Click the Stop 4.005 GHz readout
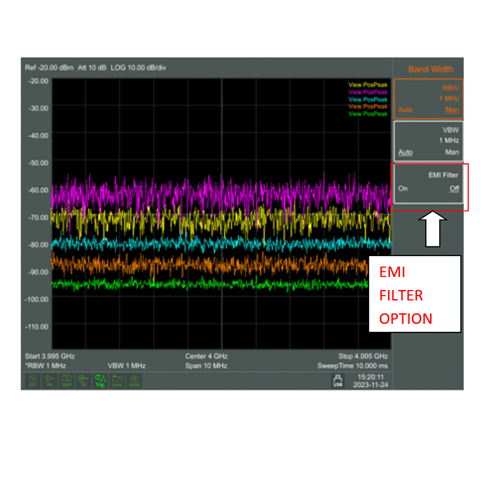 coord(363,356)
